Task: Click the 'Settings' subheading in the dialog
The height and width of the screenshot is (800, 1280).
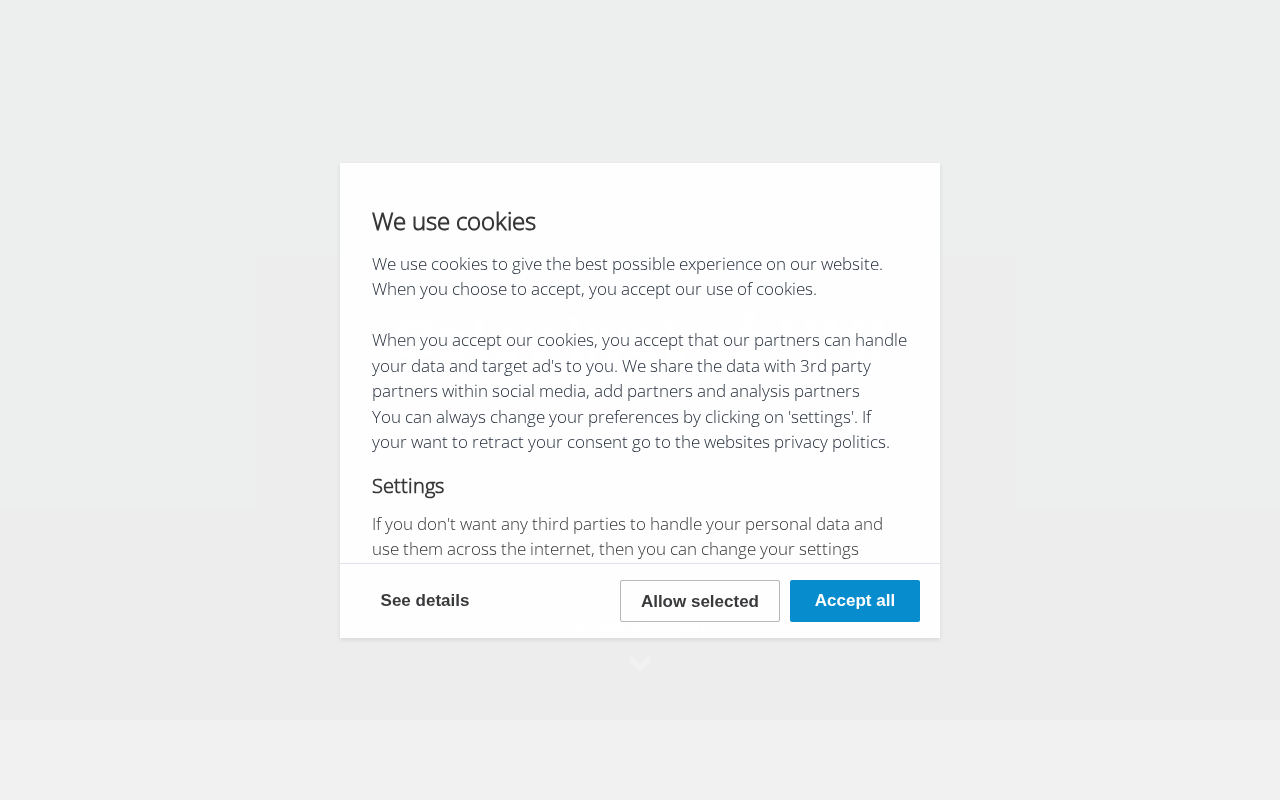Action: (x=407, y=486)
